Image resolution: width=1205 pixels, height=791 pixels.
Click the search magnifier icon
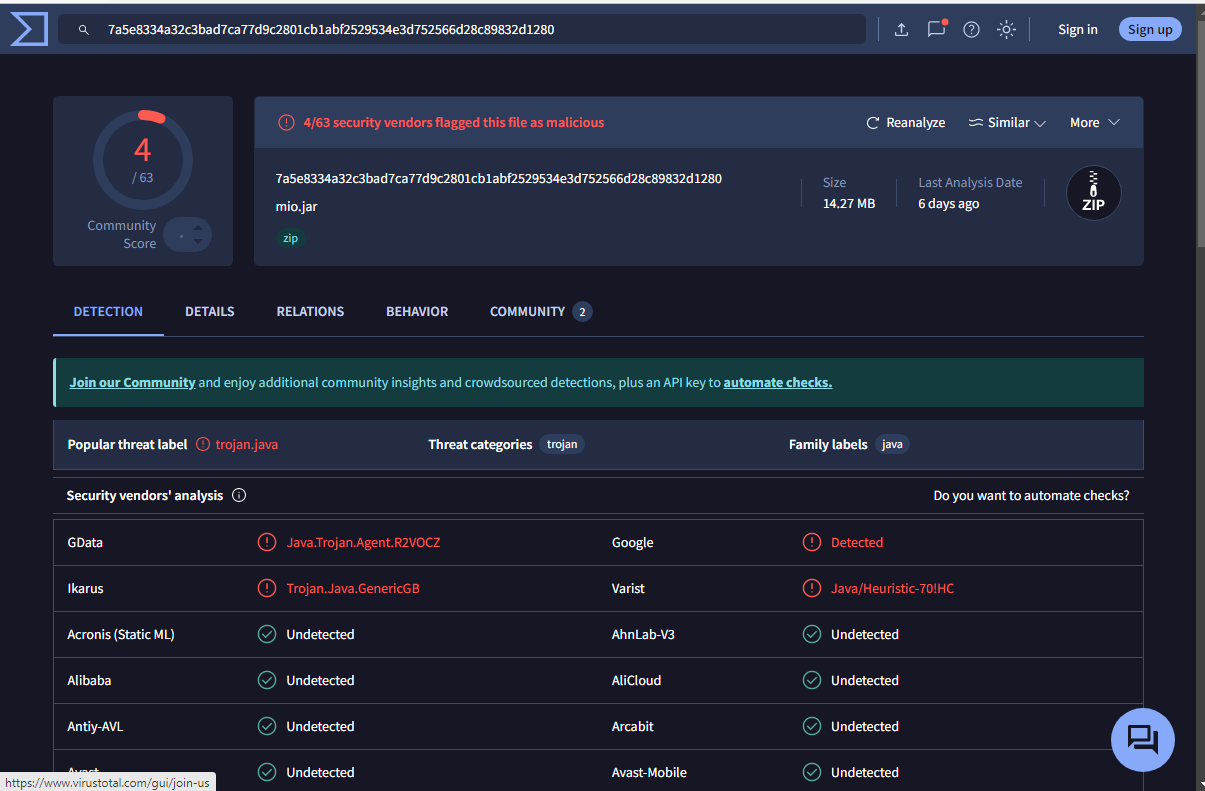coord(84,30)
